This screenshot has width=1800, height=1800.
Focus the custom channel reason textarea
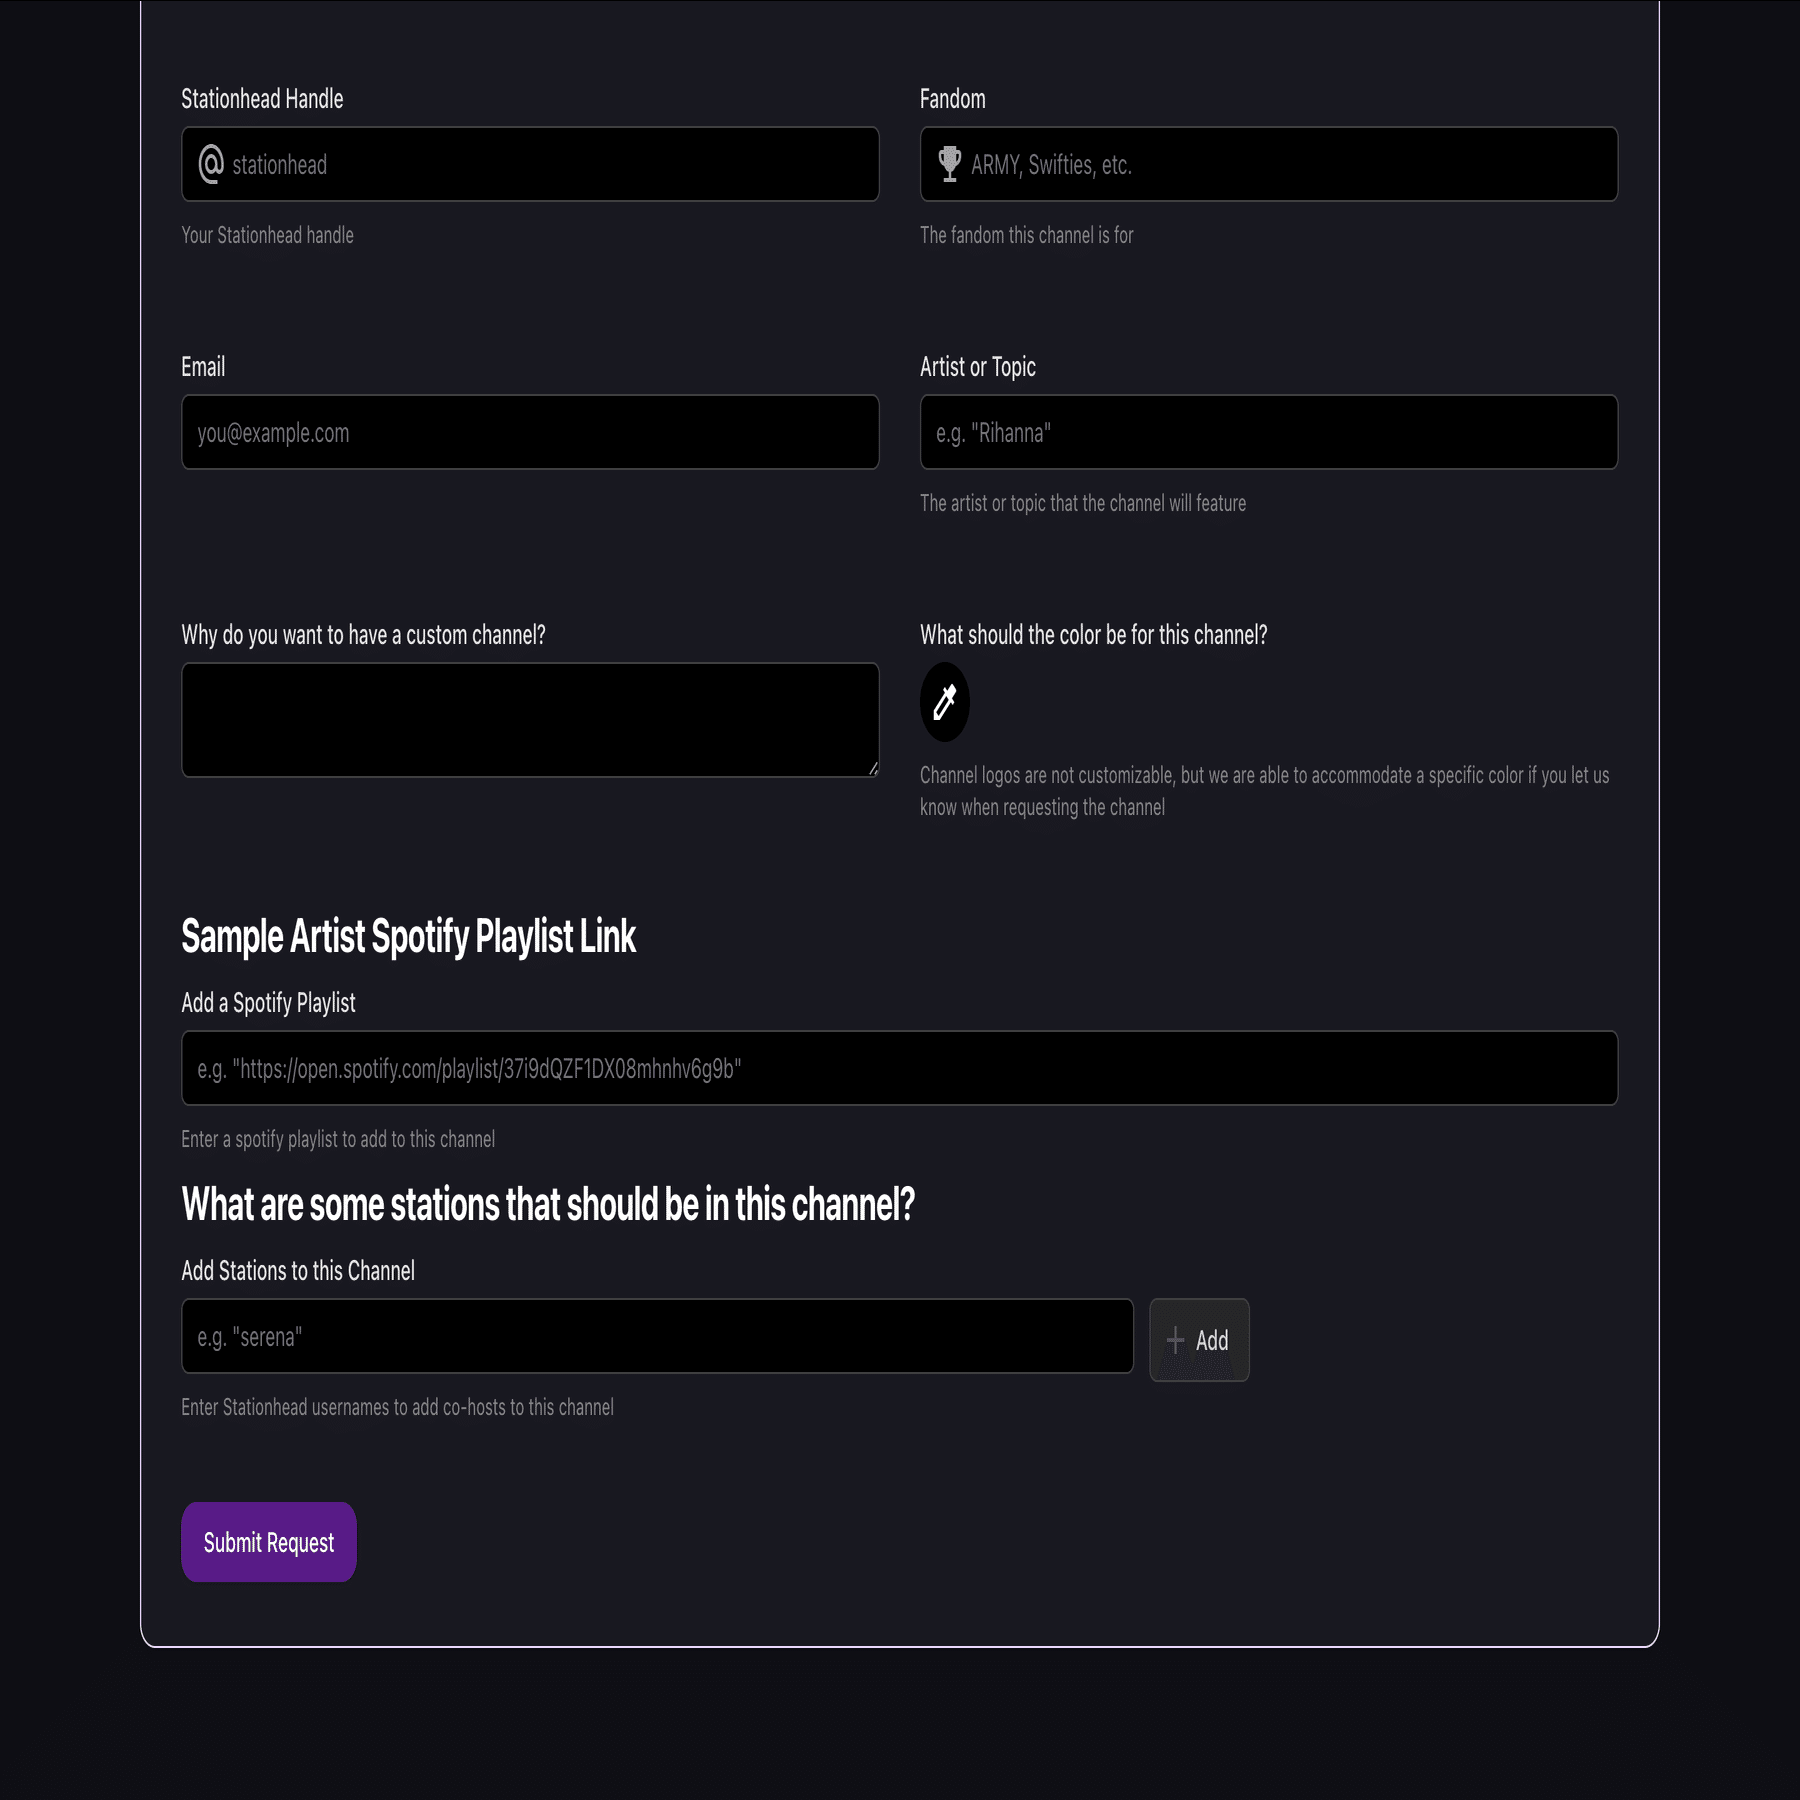530,719
